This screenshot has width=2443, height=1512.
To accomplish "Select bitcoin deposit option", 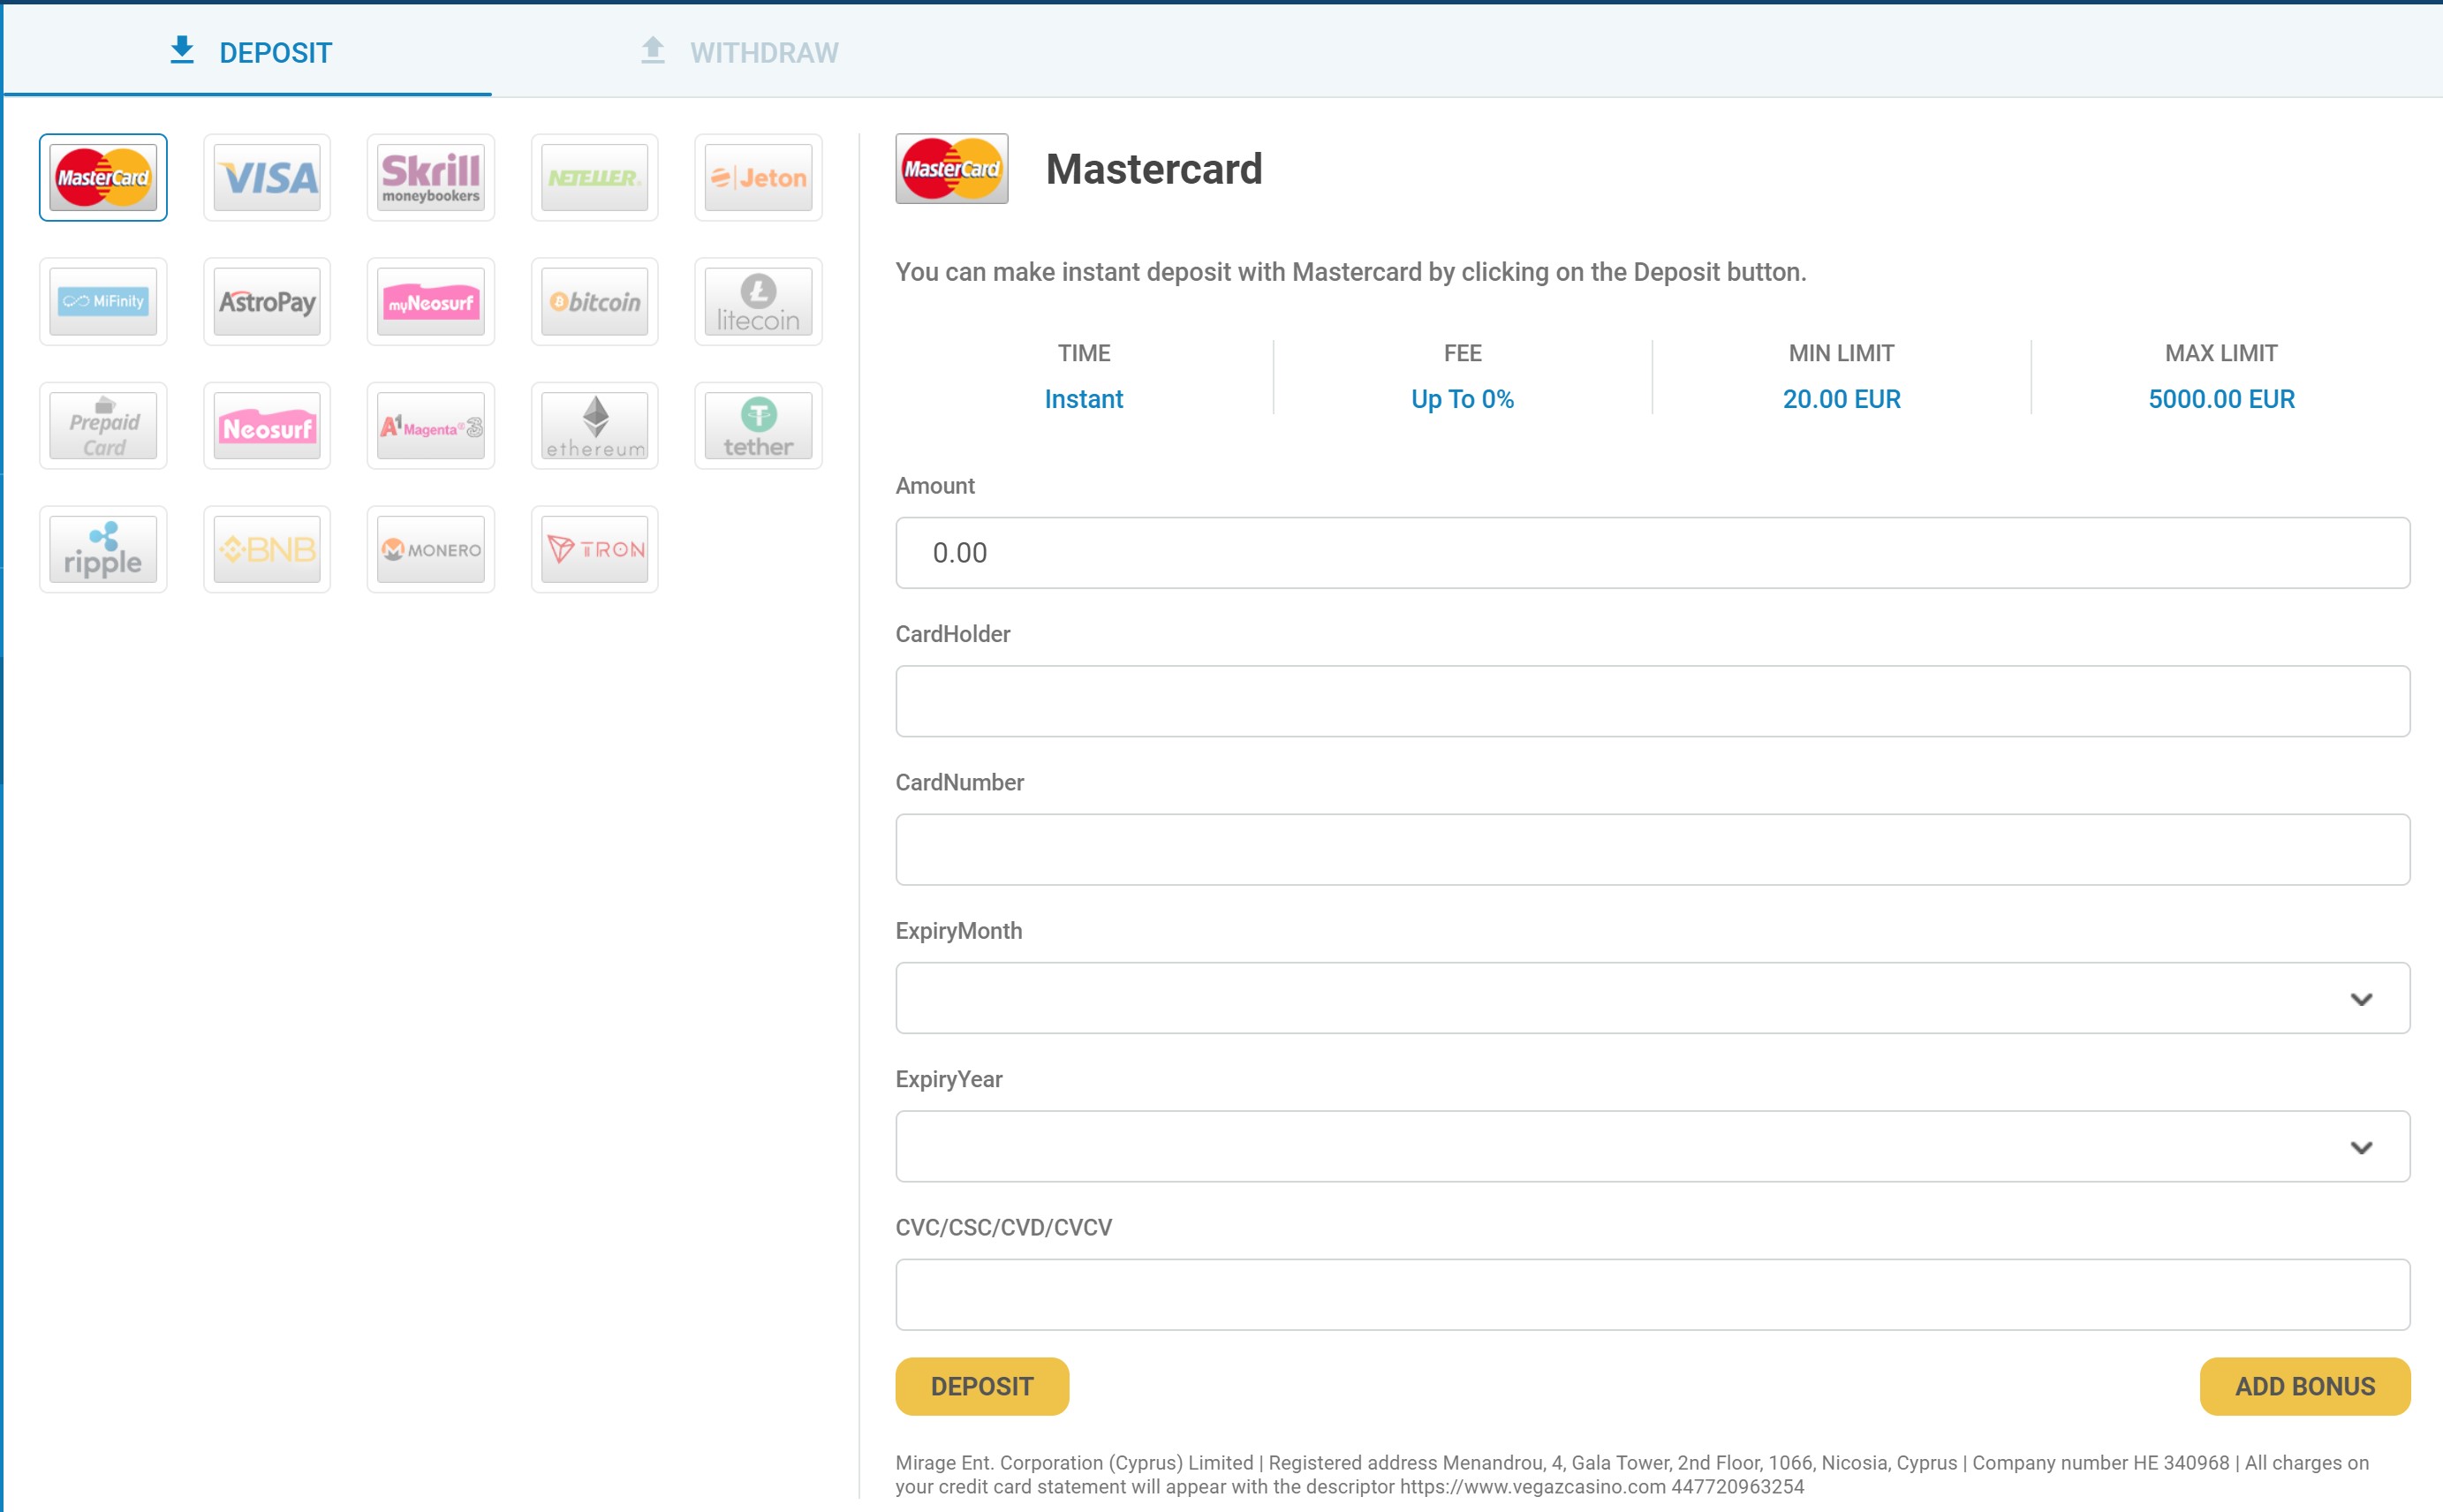I will pyautogui.click(x=595, y=301).
